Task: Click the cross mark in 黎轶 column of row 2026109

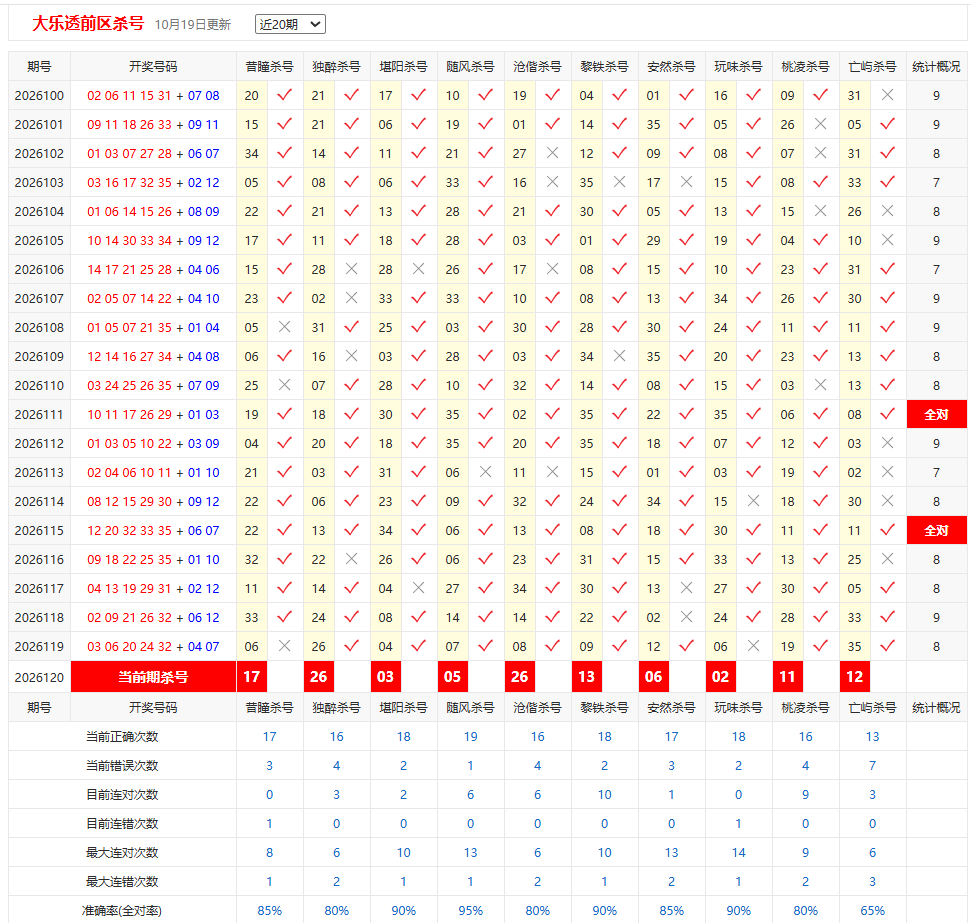Action: 619,356
